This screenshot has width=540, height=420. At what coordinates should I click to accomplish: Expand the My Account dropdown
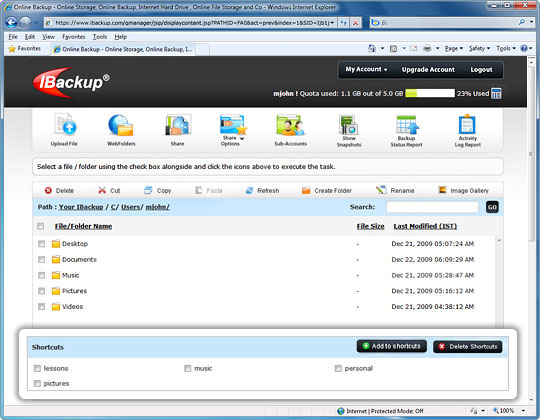(366, 70)
